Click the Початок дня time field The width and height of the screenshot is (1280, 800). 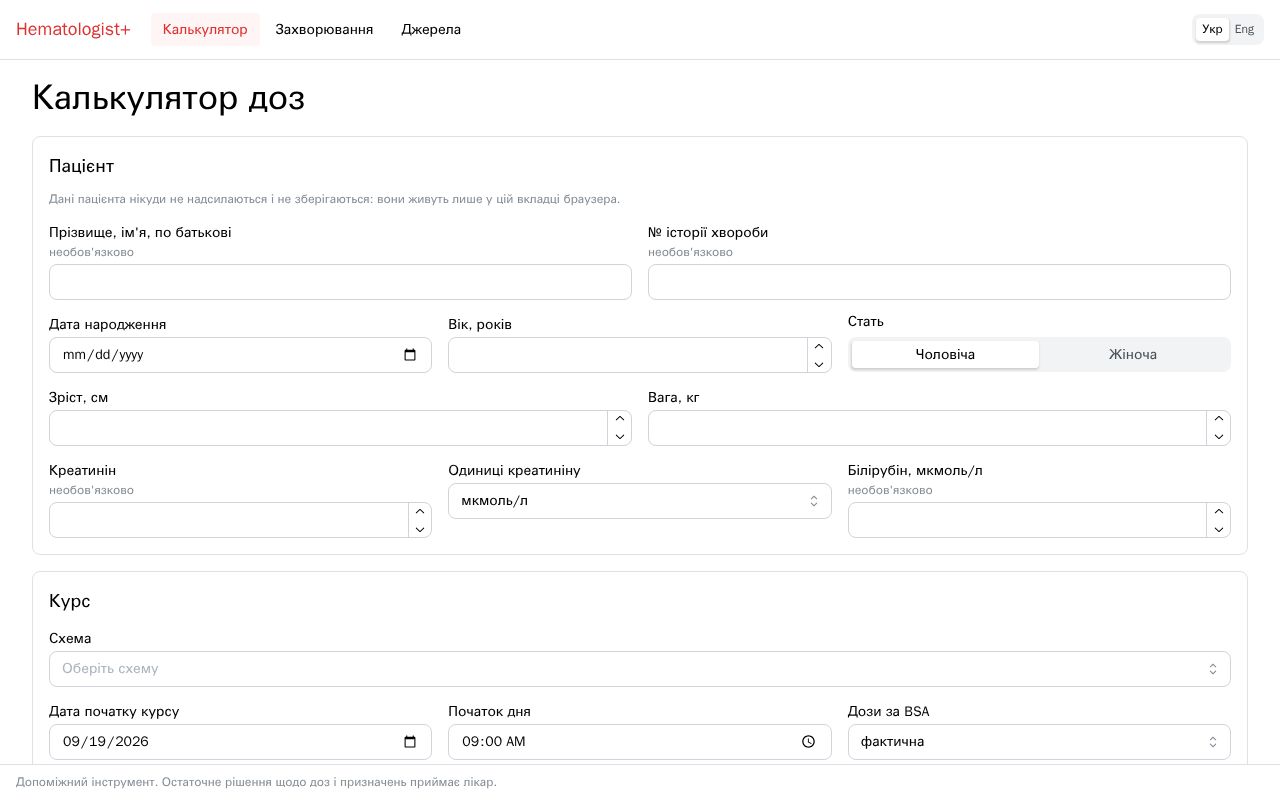click(x=640, y=742)
